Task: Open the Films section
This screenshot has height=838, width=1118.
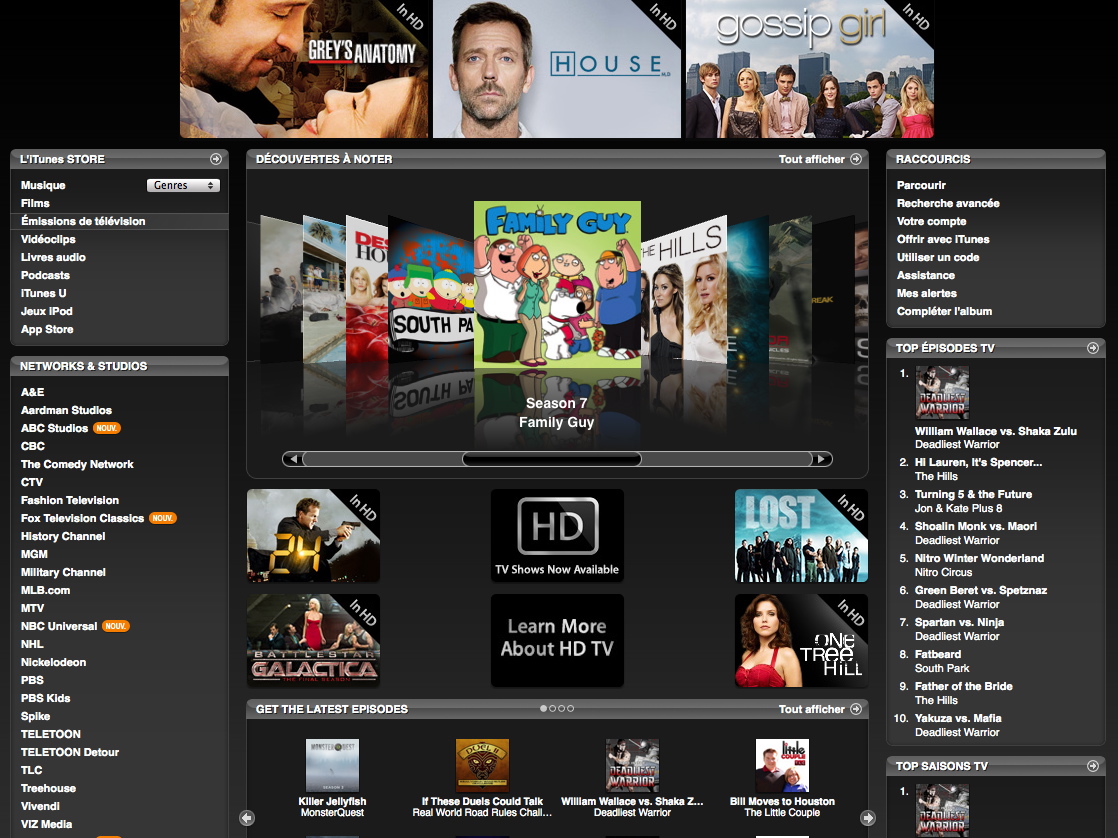Action: pyautogui.click(x=35, y=203)
